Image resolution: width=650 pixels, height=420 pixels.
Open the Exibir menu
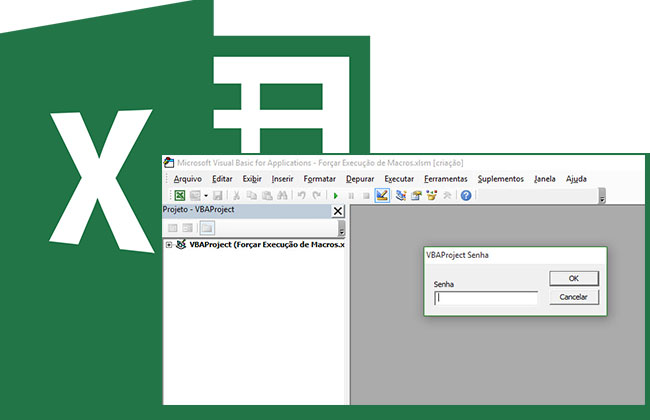click(x=252, y=179)
